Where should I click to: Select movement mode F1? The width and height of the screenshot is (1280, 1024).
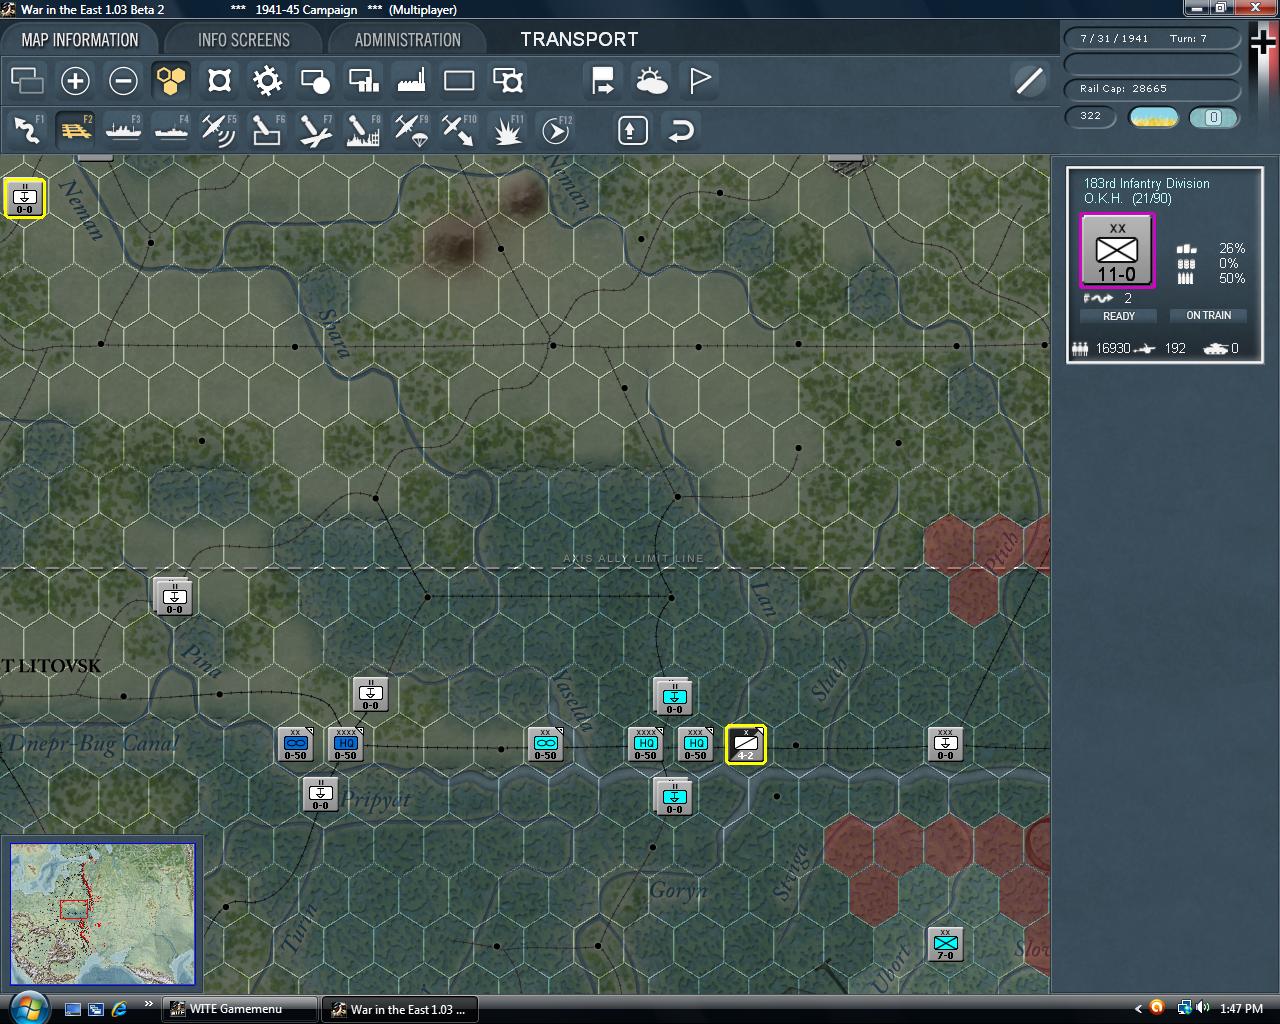point(26,129)
